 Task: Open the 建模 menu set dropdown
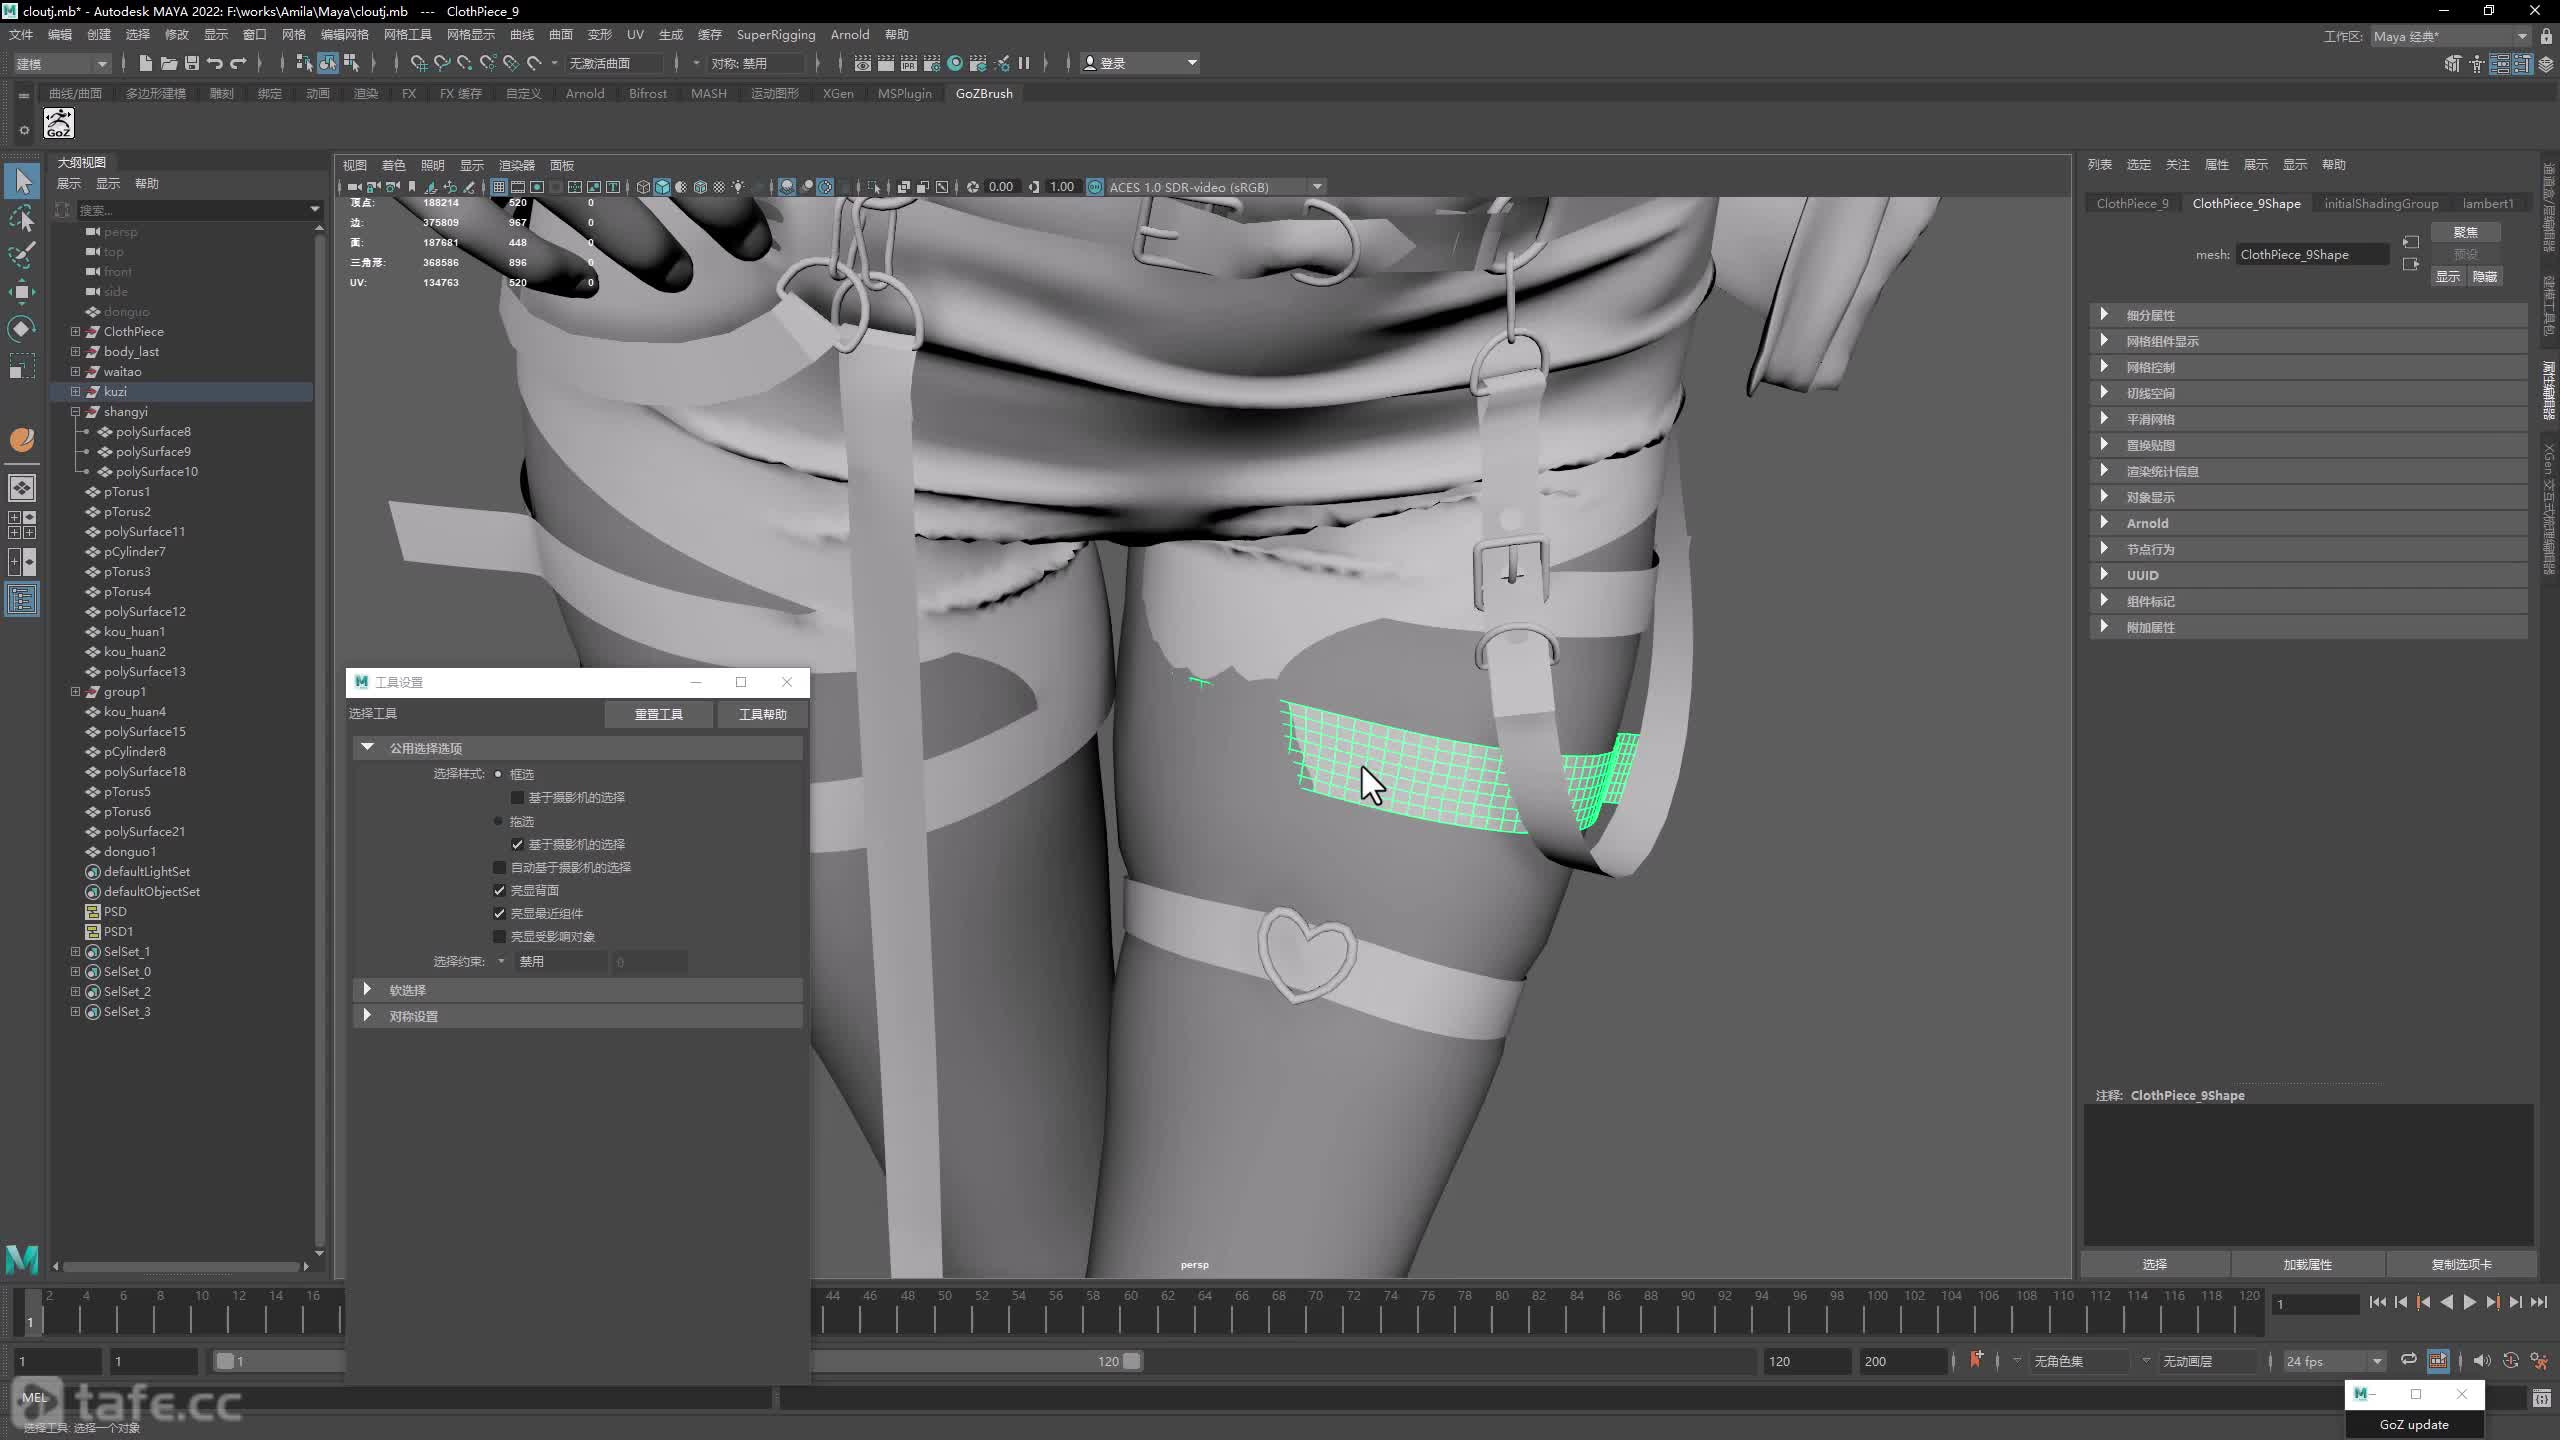point(62,63)
